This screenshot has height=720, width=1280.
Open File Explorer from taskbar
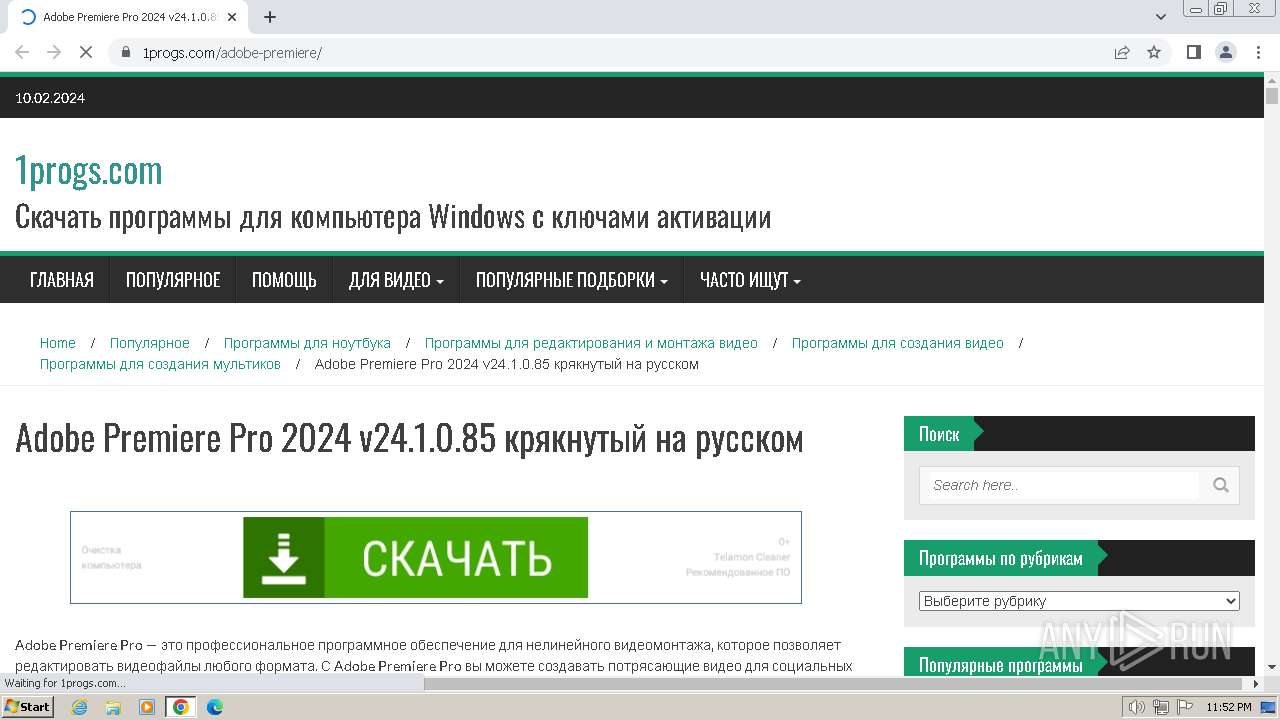[113, 707]
